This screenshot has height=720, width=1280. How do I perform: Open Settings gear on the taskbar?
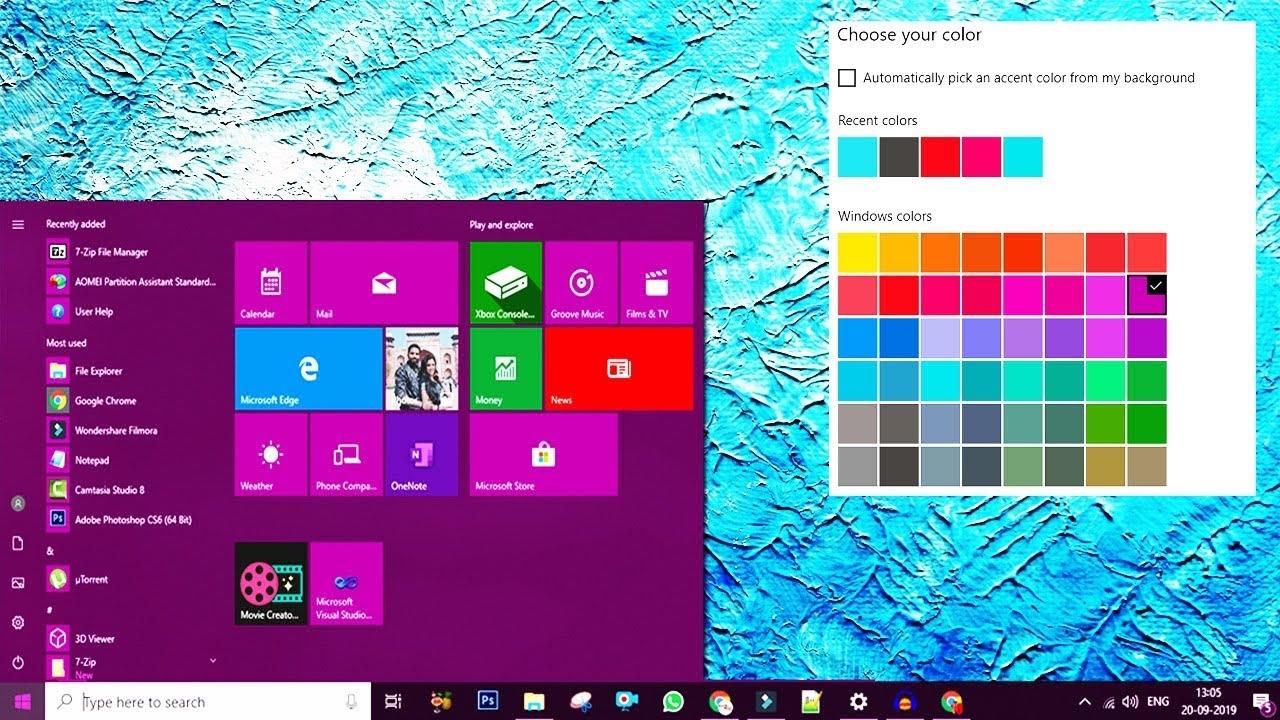[x=858, y=702]
